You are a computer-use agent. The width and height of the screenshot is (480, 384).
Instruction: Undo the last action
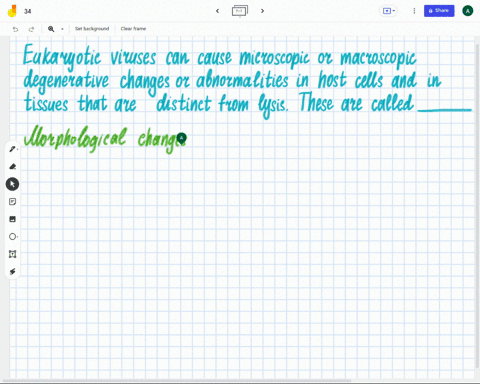point(15,29)
